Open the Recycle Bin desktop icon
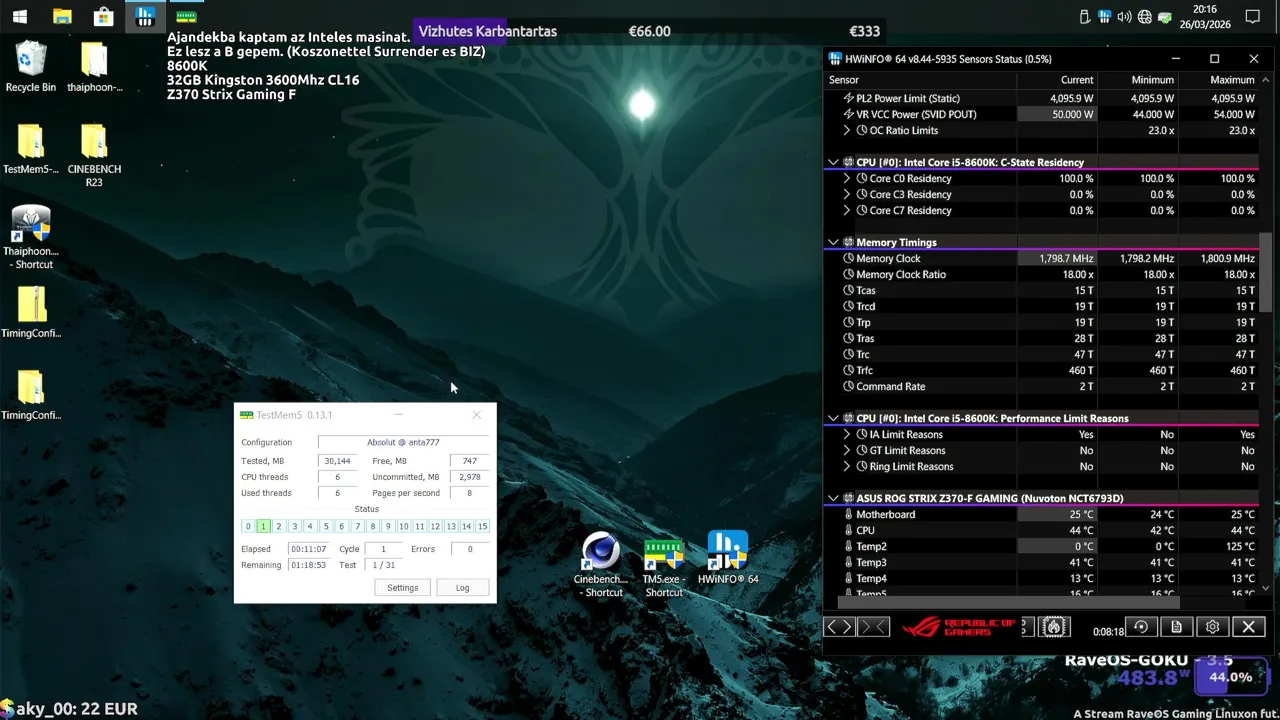 [x=31, y=67]
